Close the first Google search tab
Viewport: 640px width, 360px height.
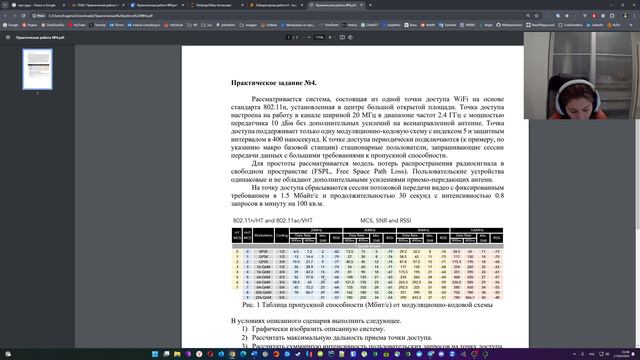64,5
